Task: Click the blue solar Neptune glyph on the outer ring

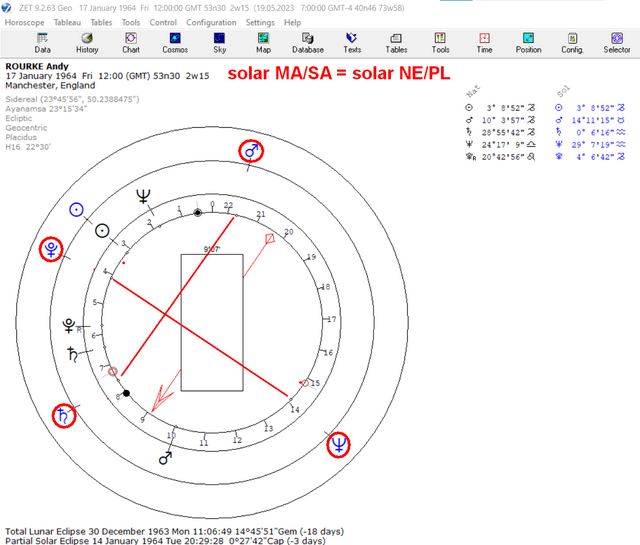Action: click(338, 445)
